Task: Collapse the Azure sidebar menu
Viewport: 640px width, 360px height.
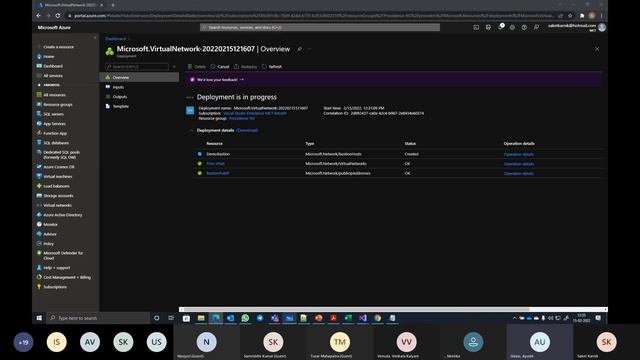Action: point(95,38)
